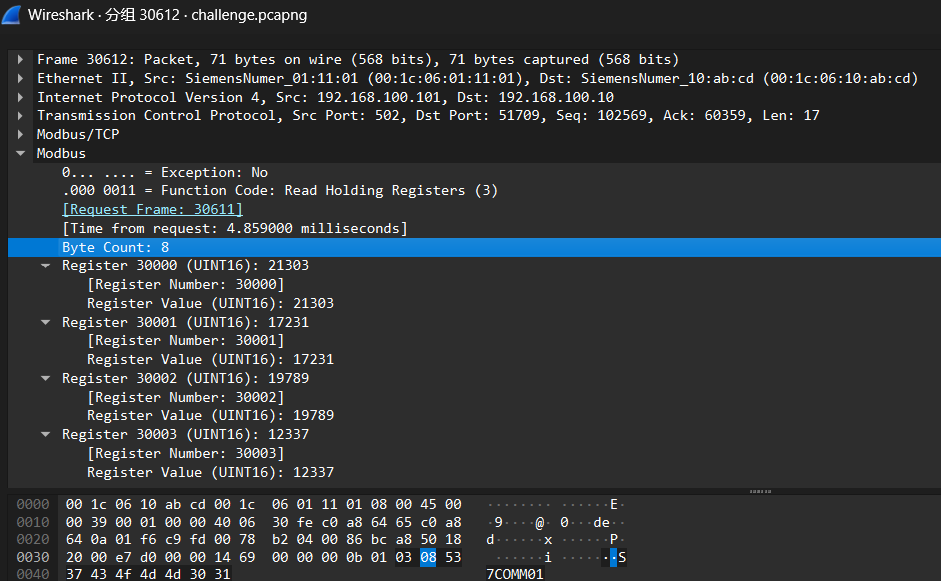The image size is (941, 581).
Task: Collapse the Modbus section
Action: pos(21,154)
